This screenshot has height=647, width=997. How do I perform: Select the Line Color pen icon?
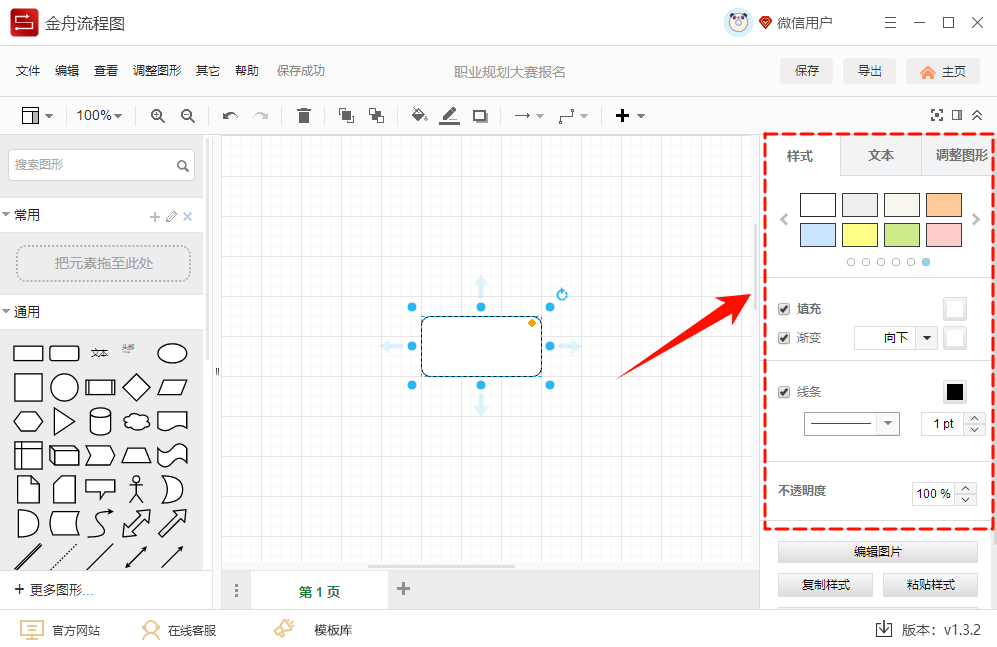[449, 115]
